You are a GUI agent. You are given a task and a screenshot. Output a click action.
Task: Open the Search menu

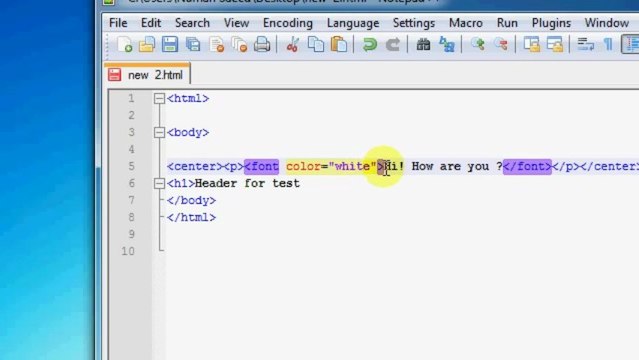coord(192,23)
